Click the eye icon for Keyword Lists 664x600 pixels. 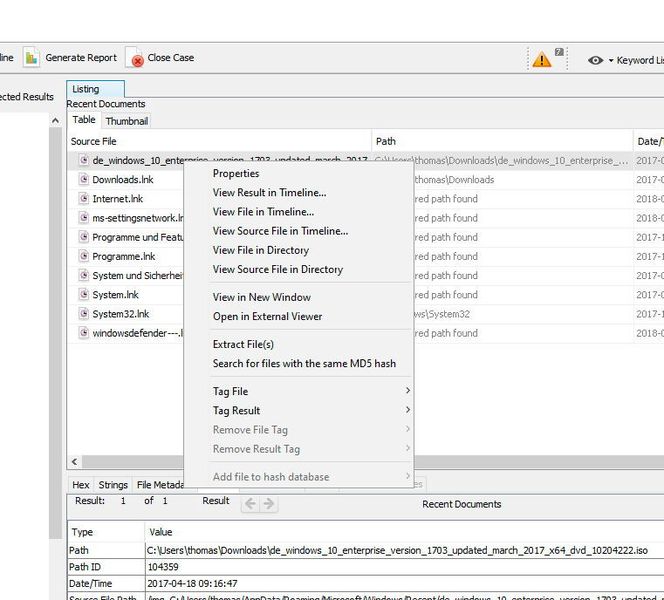pos(596,60)
